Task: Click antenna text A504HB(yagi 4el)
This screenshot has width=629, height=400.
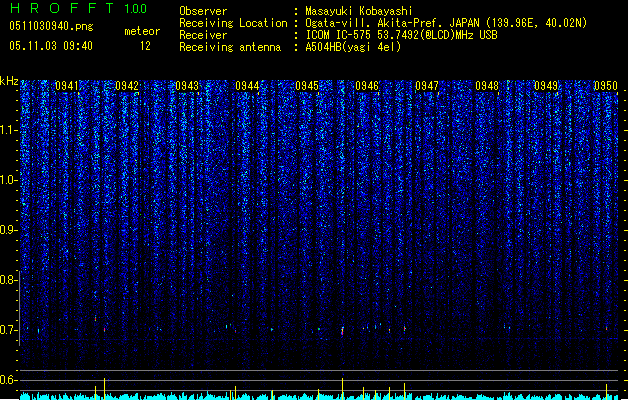Action: click(x=353, y=47)
